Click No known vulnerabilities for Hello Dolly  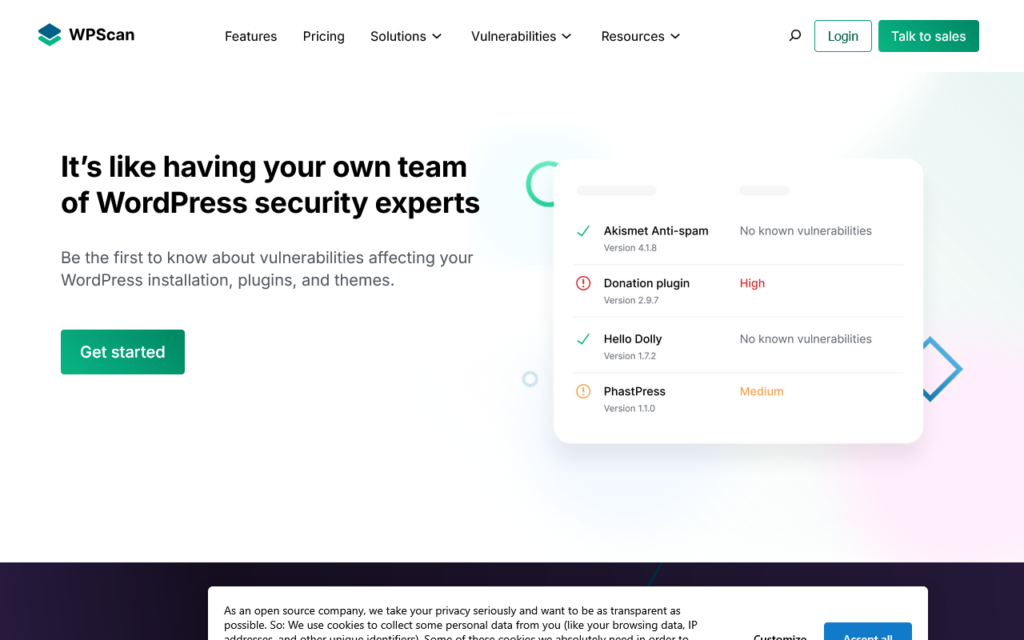(x=805, y=339)
